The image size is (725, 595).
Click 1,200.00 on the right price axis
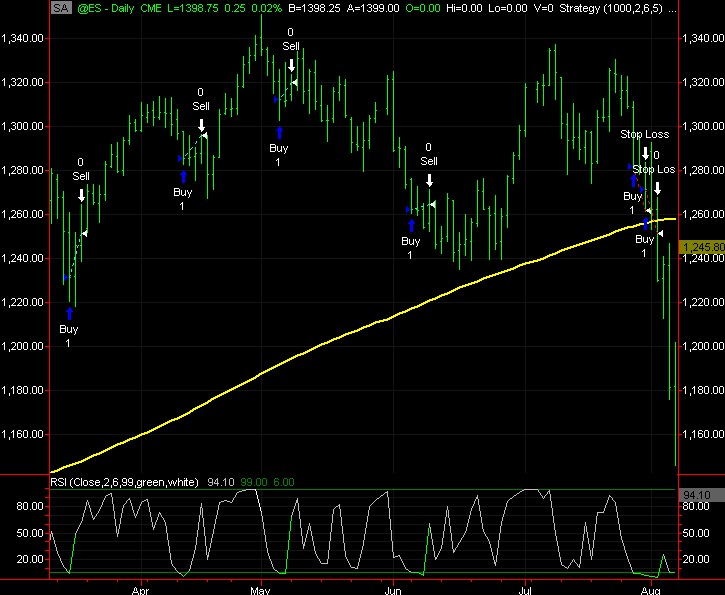pyautogui.click(x=704, y=346)
